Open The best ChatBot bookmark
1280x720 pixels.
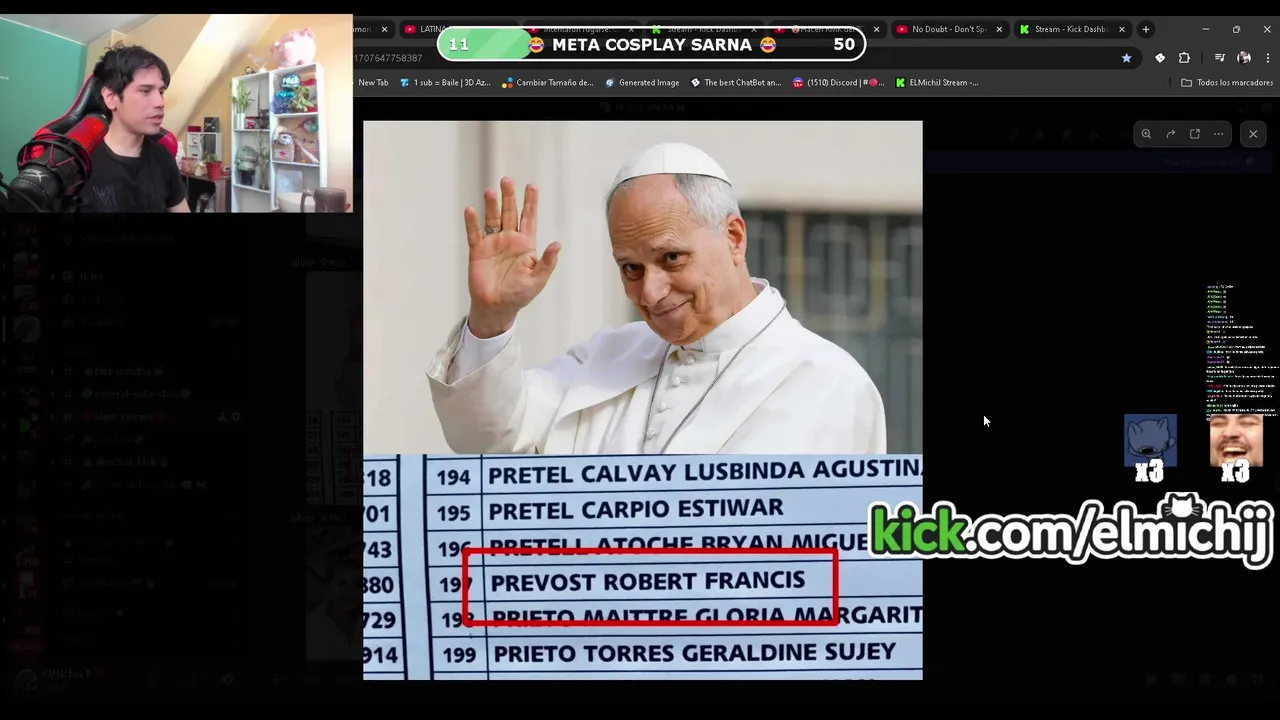tap(736, 83)
